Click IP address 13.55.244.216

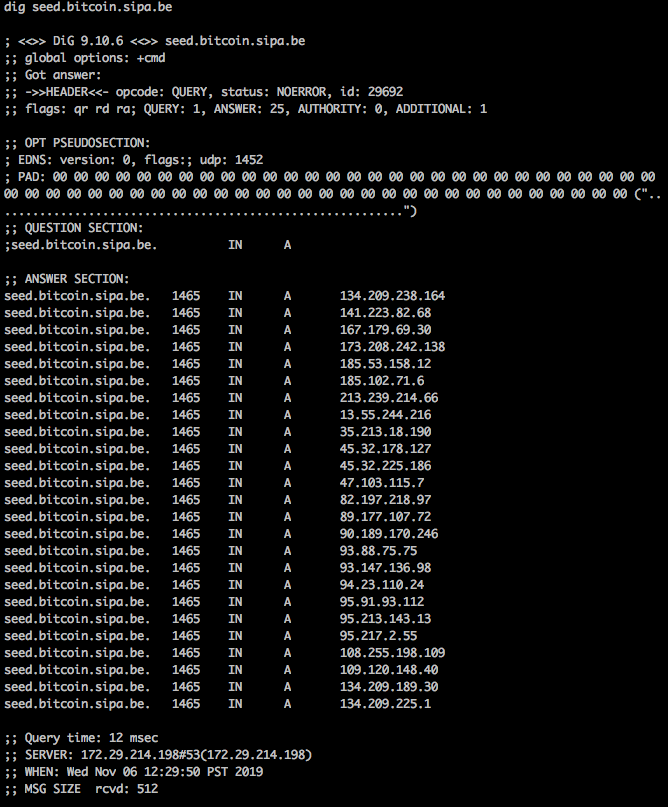(x=385, y=415)
